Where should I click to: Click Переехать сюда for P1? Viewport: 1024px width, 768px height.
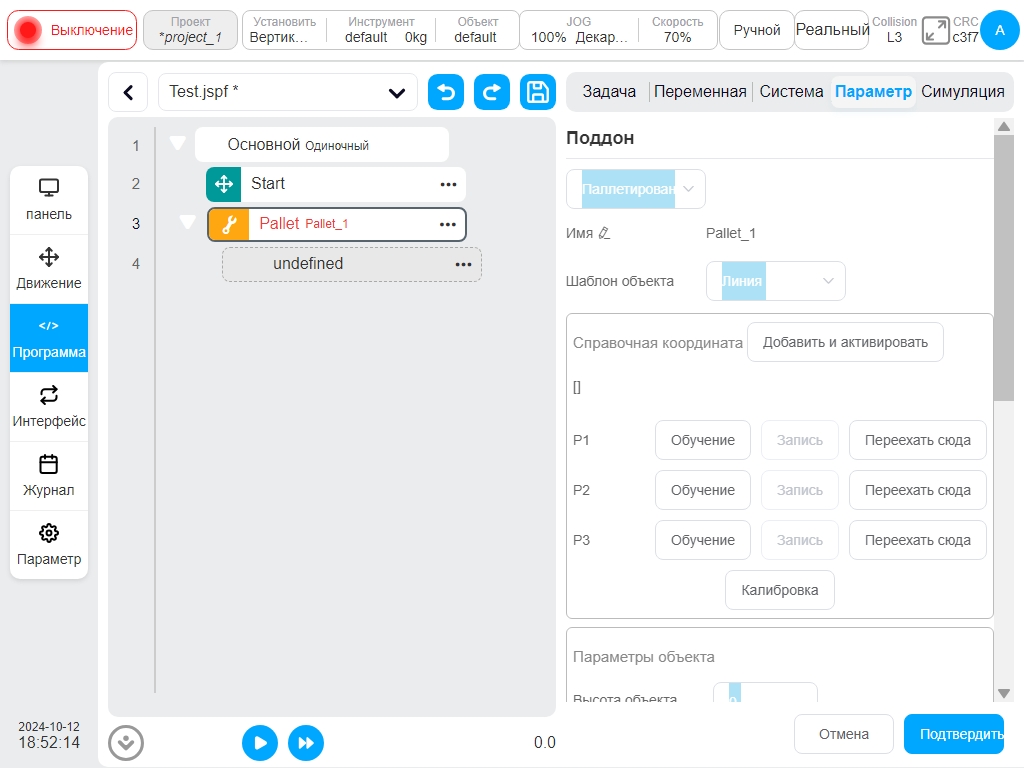pyautogui.click(x=918, y=440)
